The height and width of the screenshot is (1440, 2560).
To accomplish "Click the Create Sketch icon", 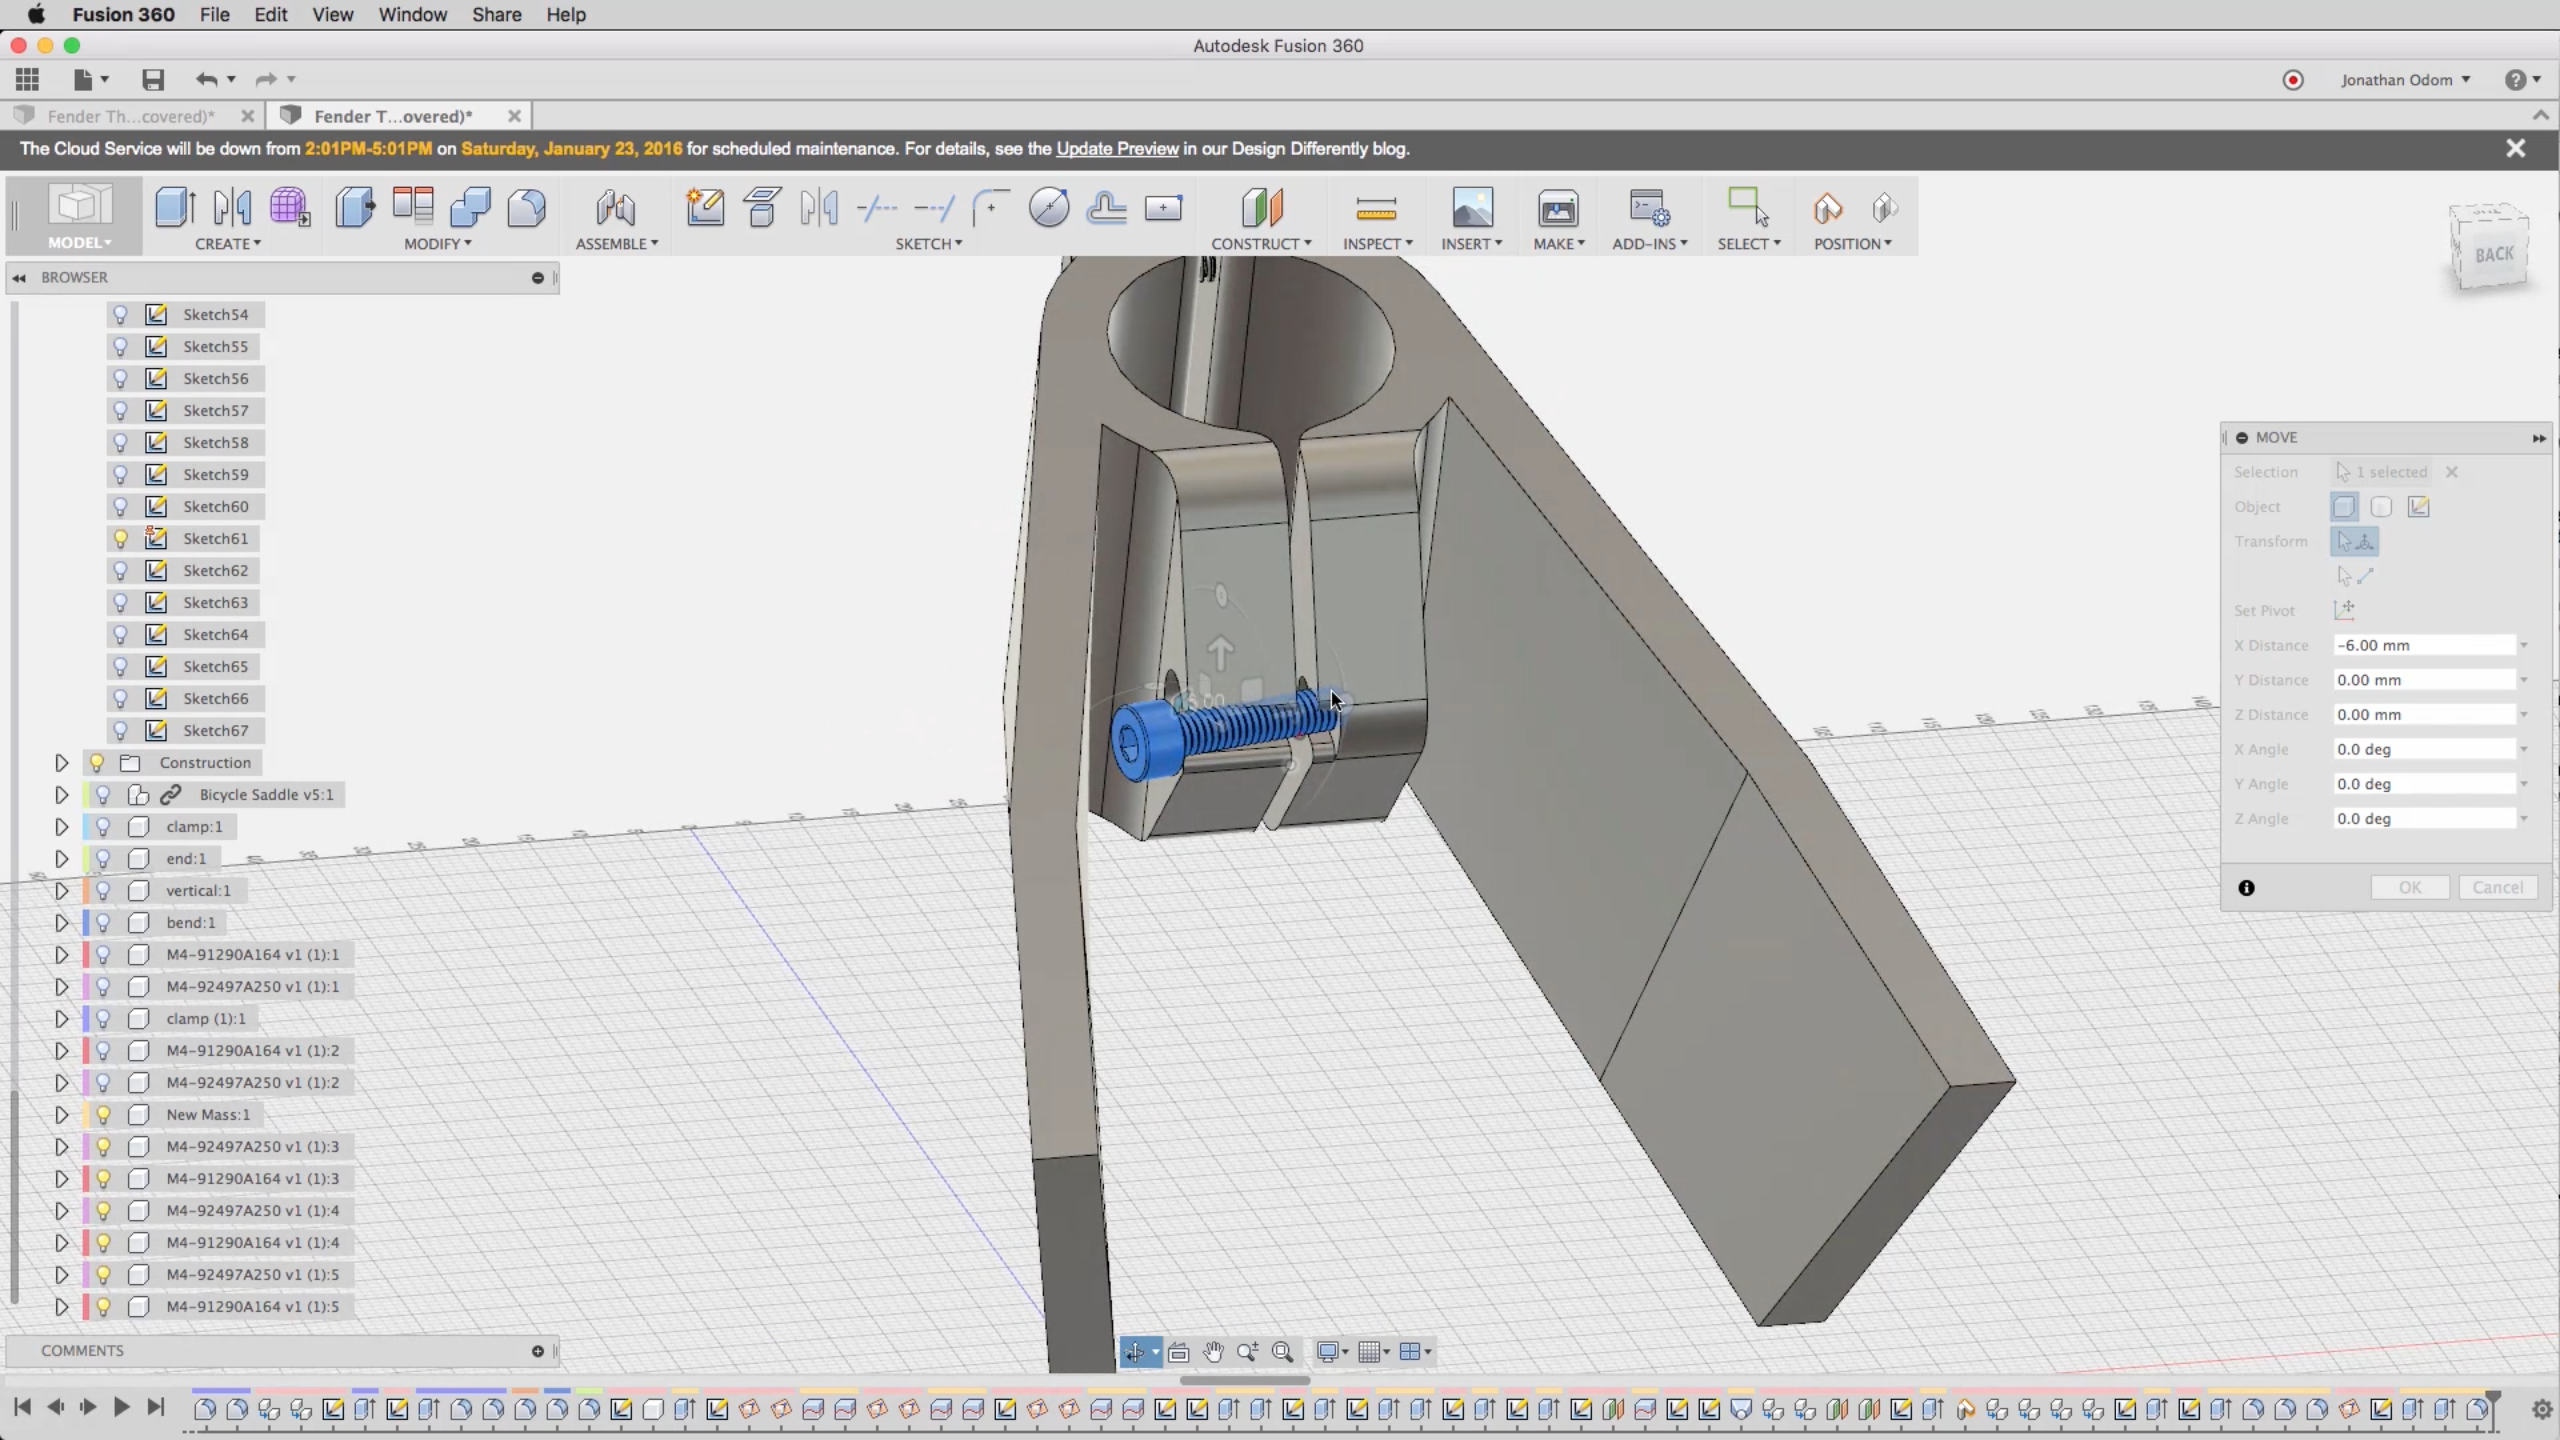I will pos(705,208).
